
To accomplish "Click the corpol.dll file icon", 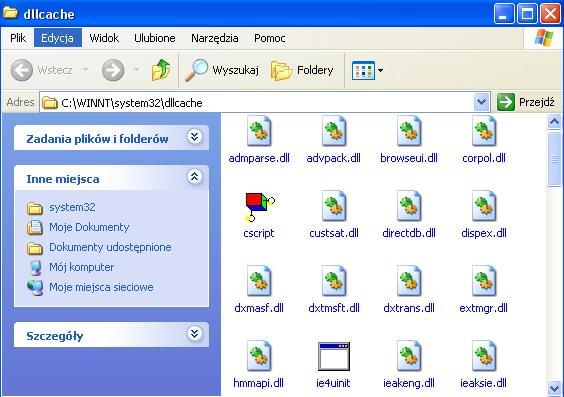I will coord(484,131).
